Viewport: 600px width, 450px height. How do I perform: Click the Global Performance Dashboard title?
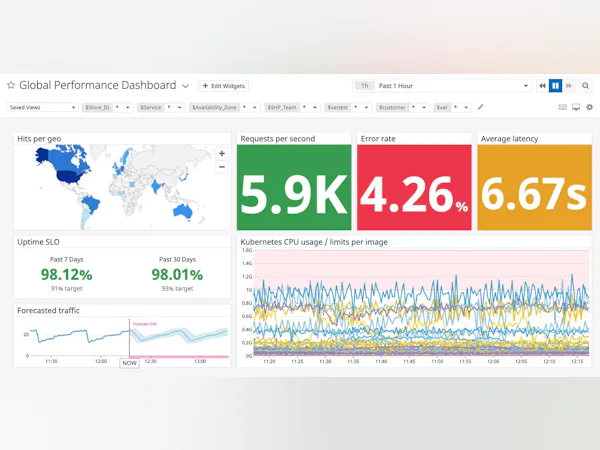98,85
